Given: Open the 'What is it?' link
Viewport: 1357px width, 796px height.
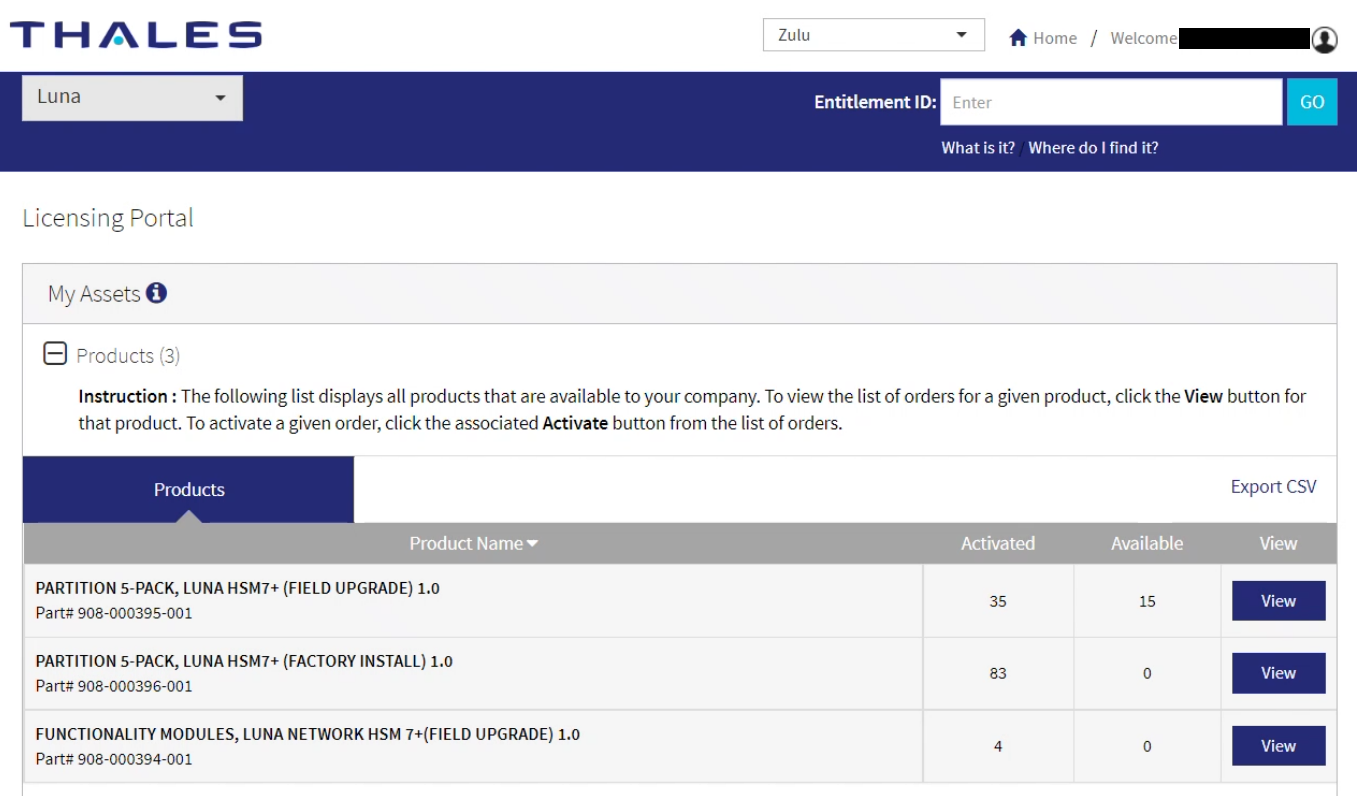Looking at the screenshot, I should 978,148.
